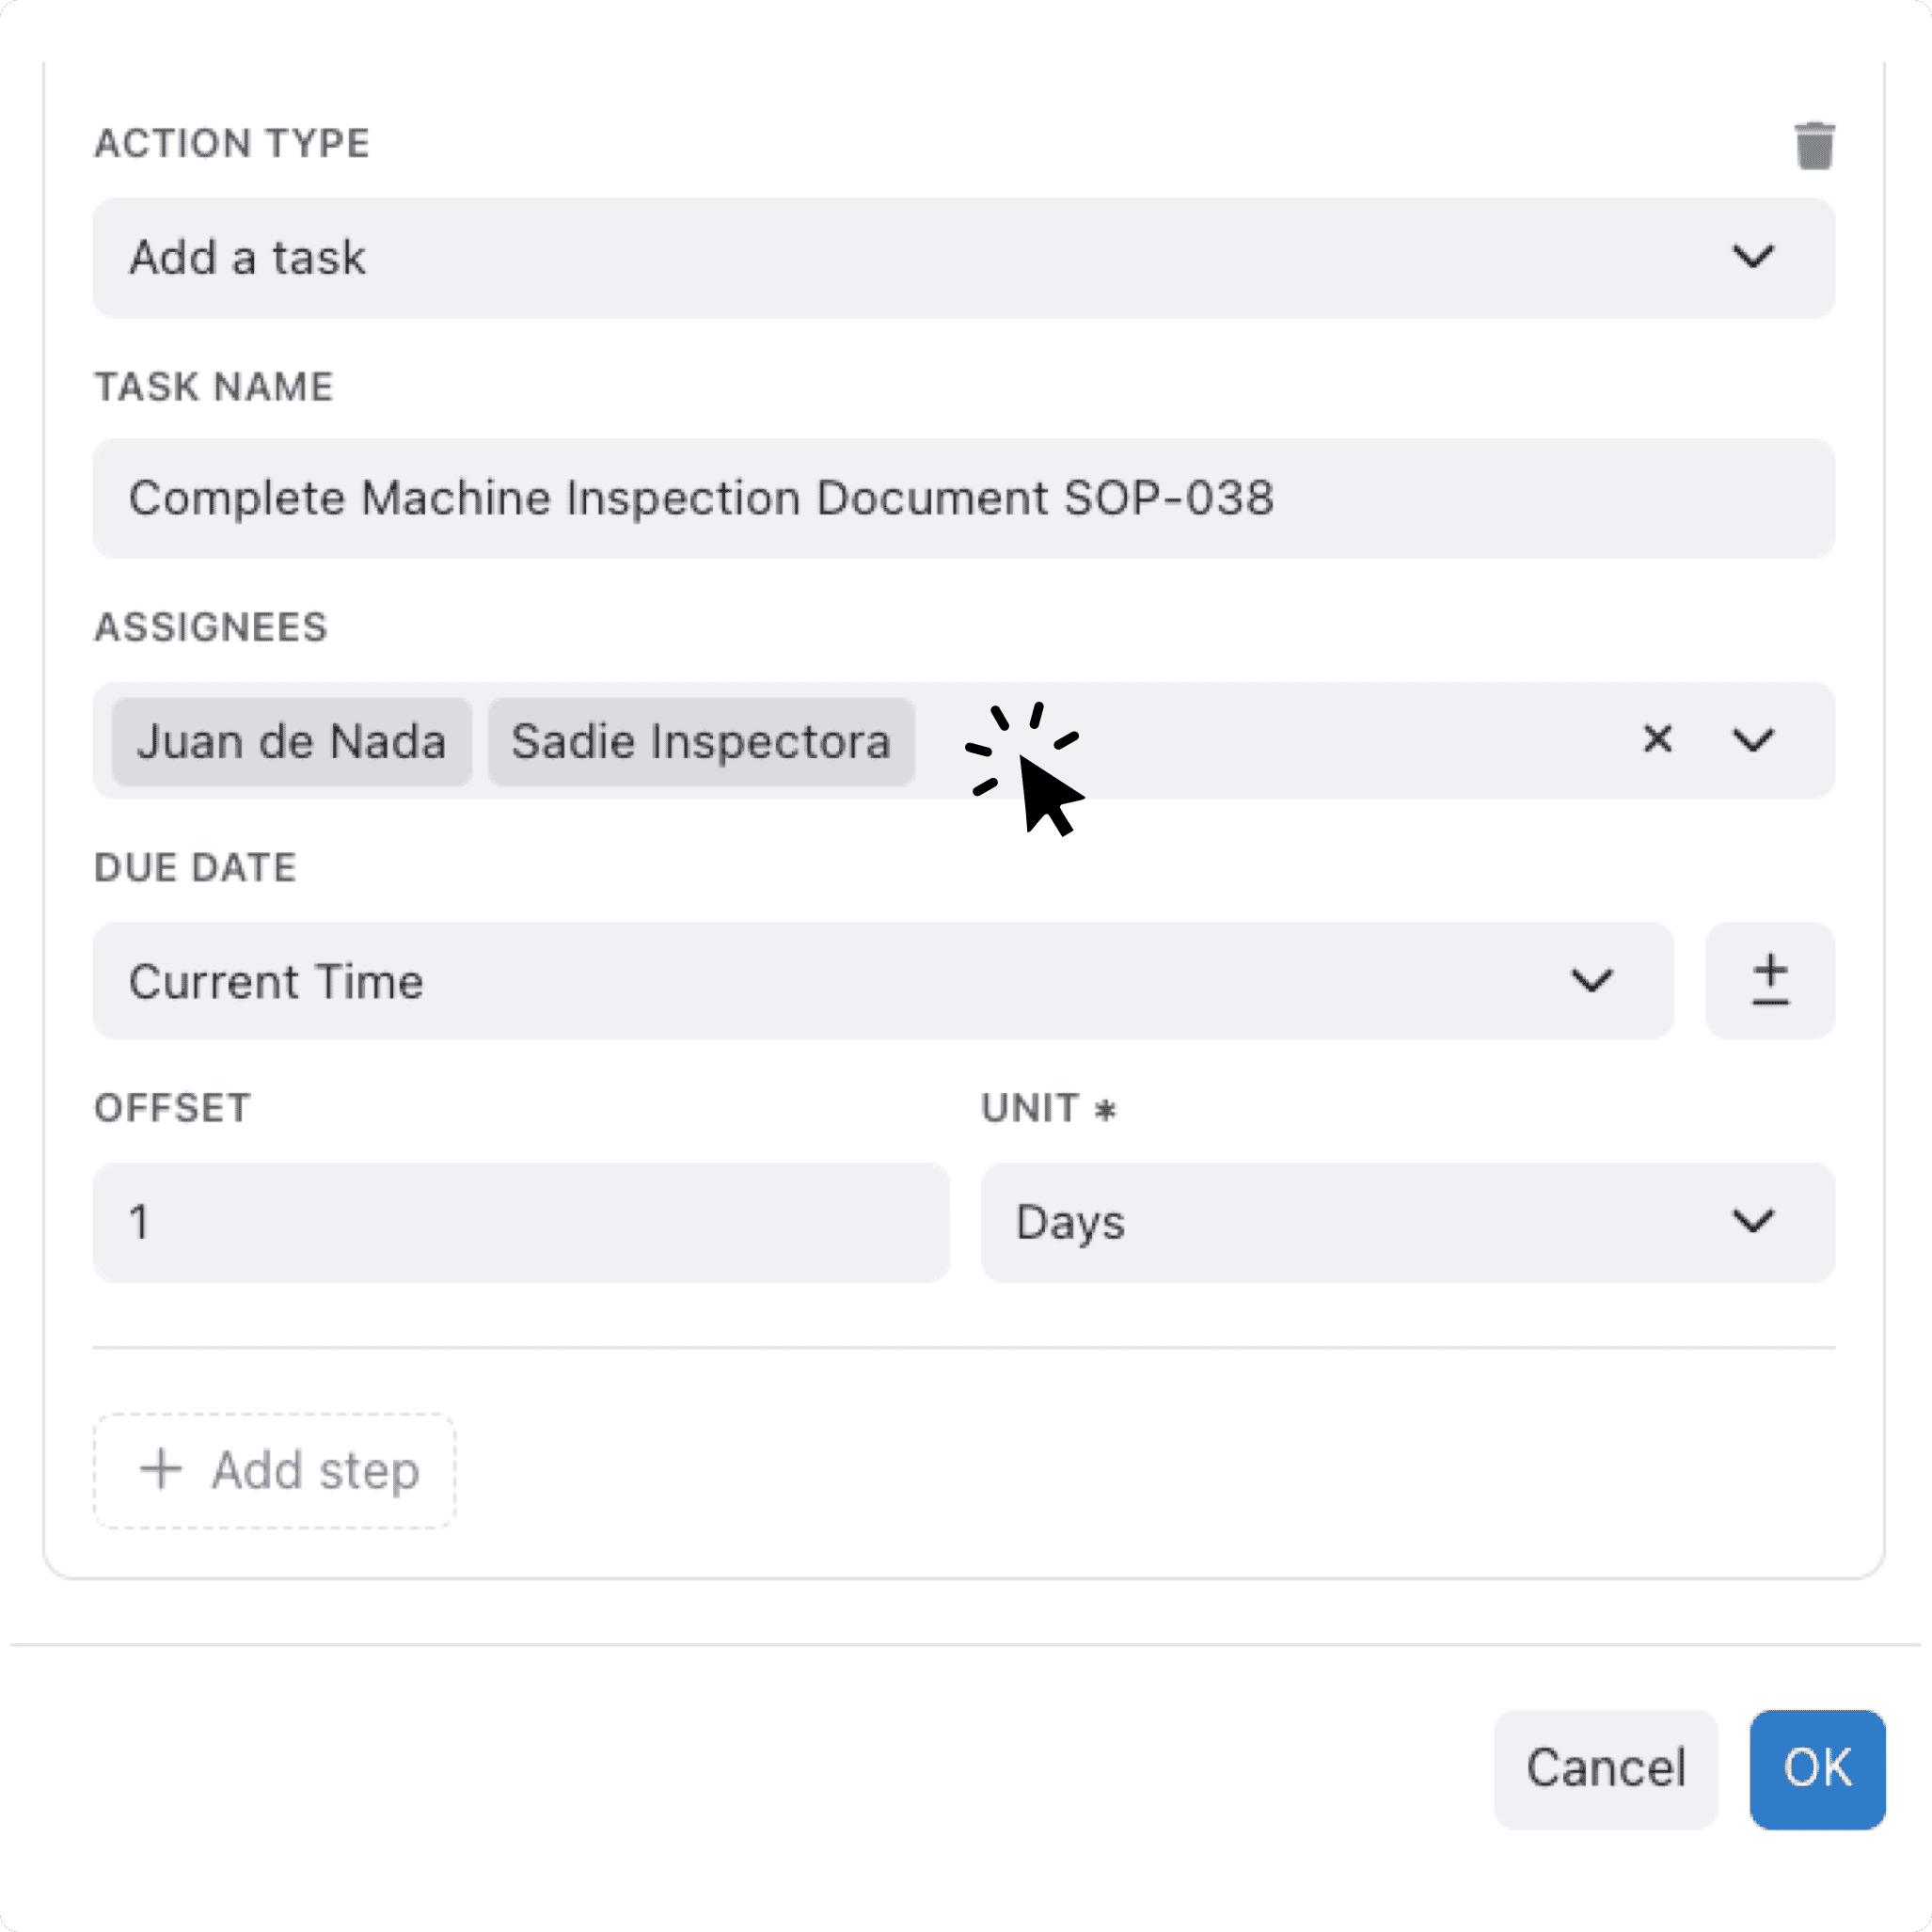Click the TASK NAME label
The image size is (1932, 1932).
214,387
